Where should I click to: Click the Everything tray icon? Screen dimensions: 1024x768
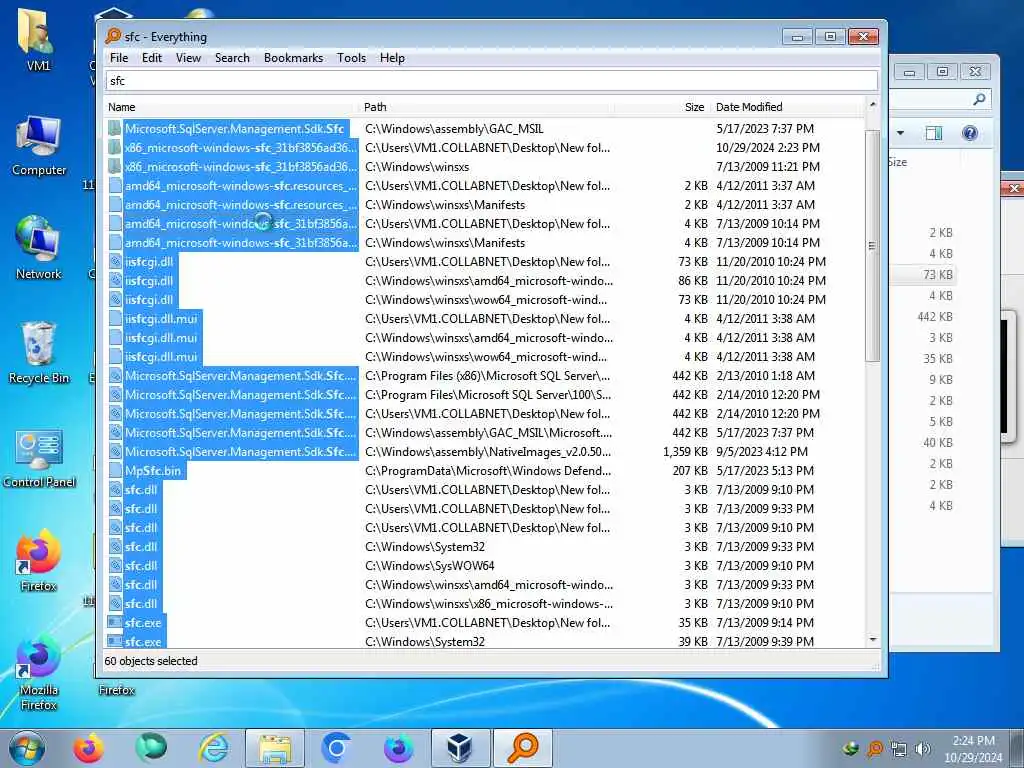(x=875, y=749)
